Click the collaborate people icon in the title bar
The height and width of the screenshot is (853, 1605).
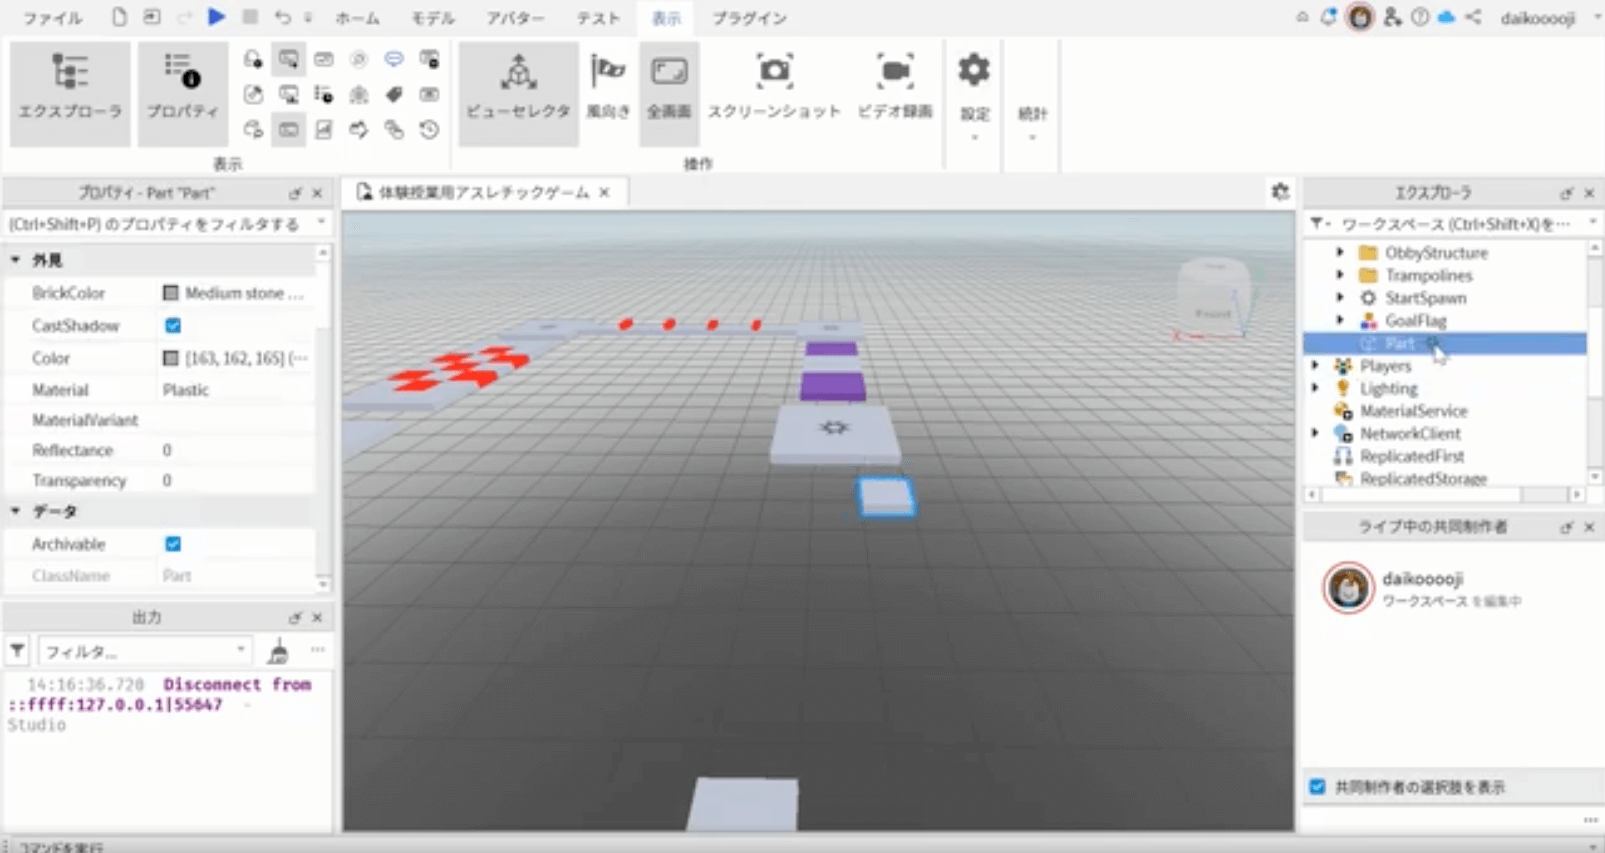(x=1392, y=17)
